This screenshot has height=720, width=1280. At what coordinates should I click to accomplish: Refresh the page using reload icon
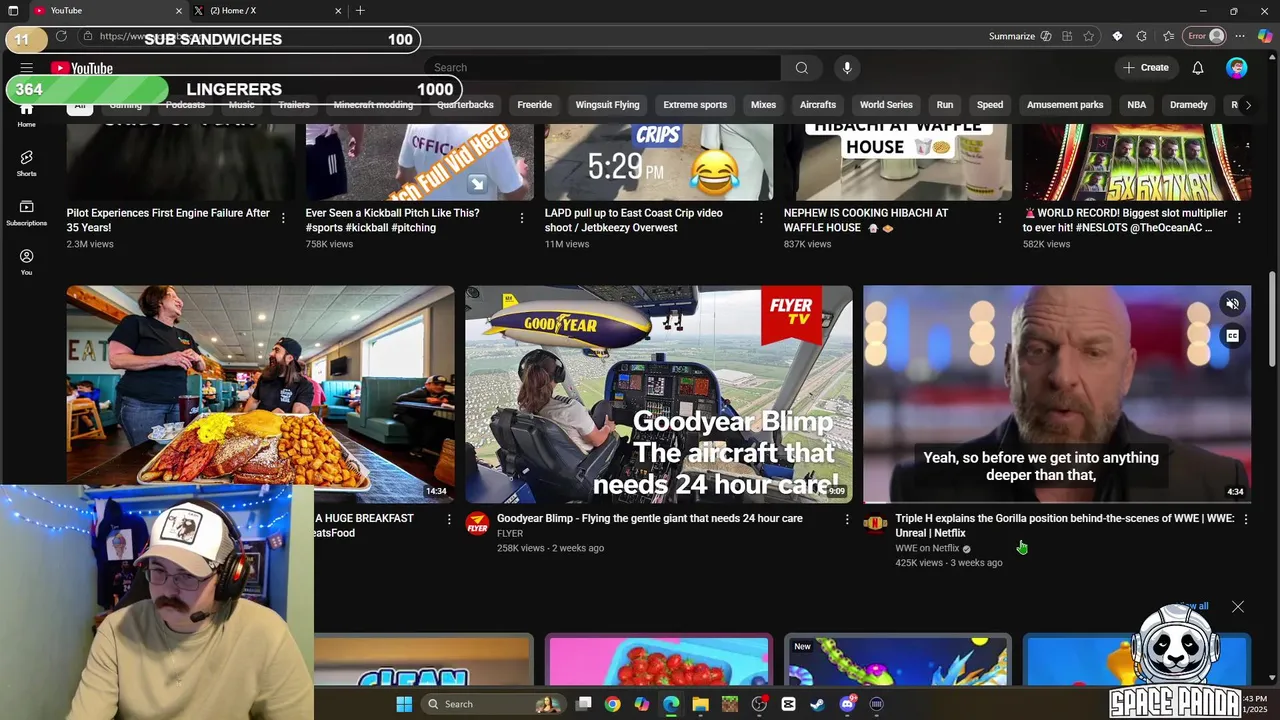pos(61,36)
